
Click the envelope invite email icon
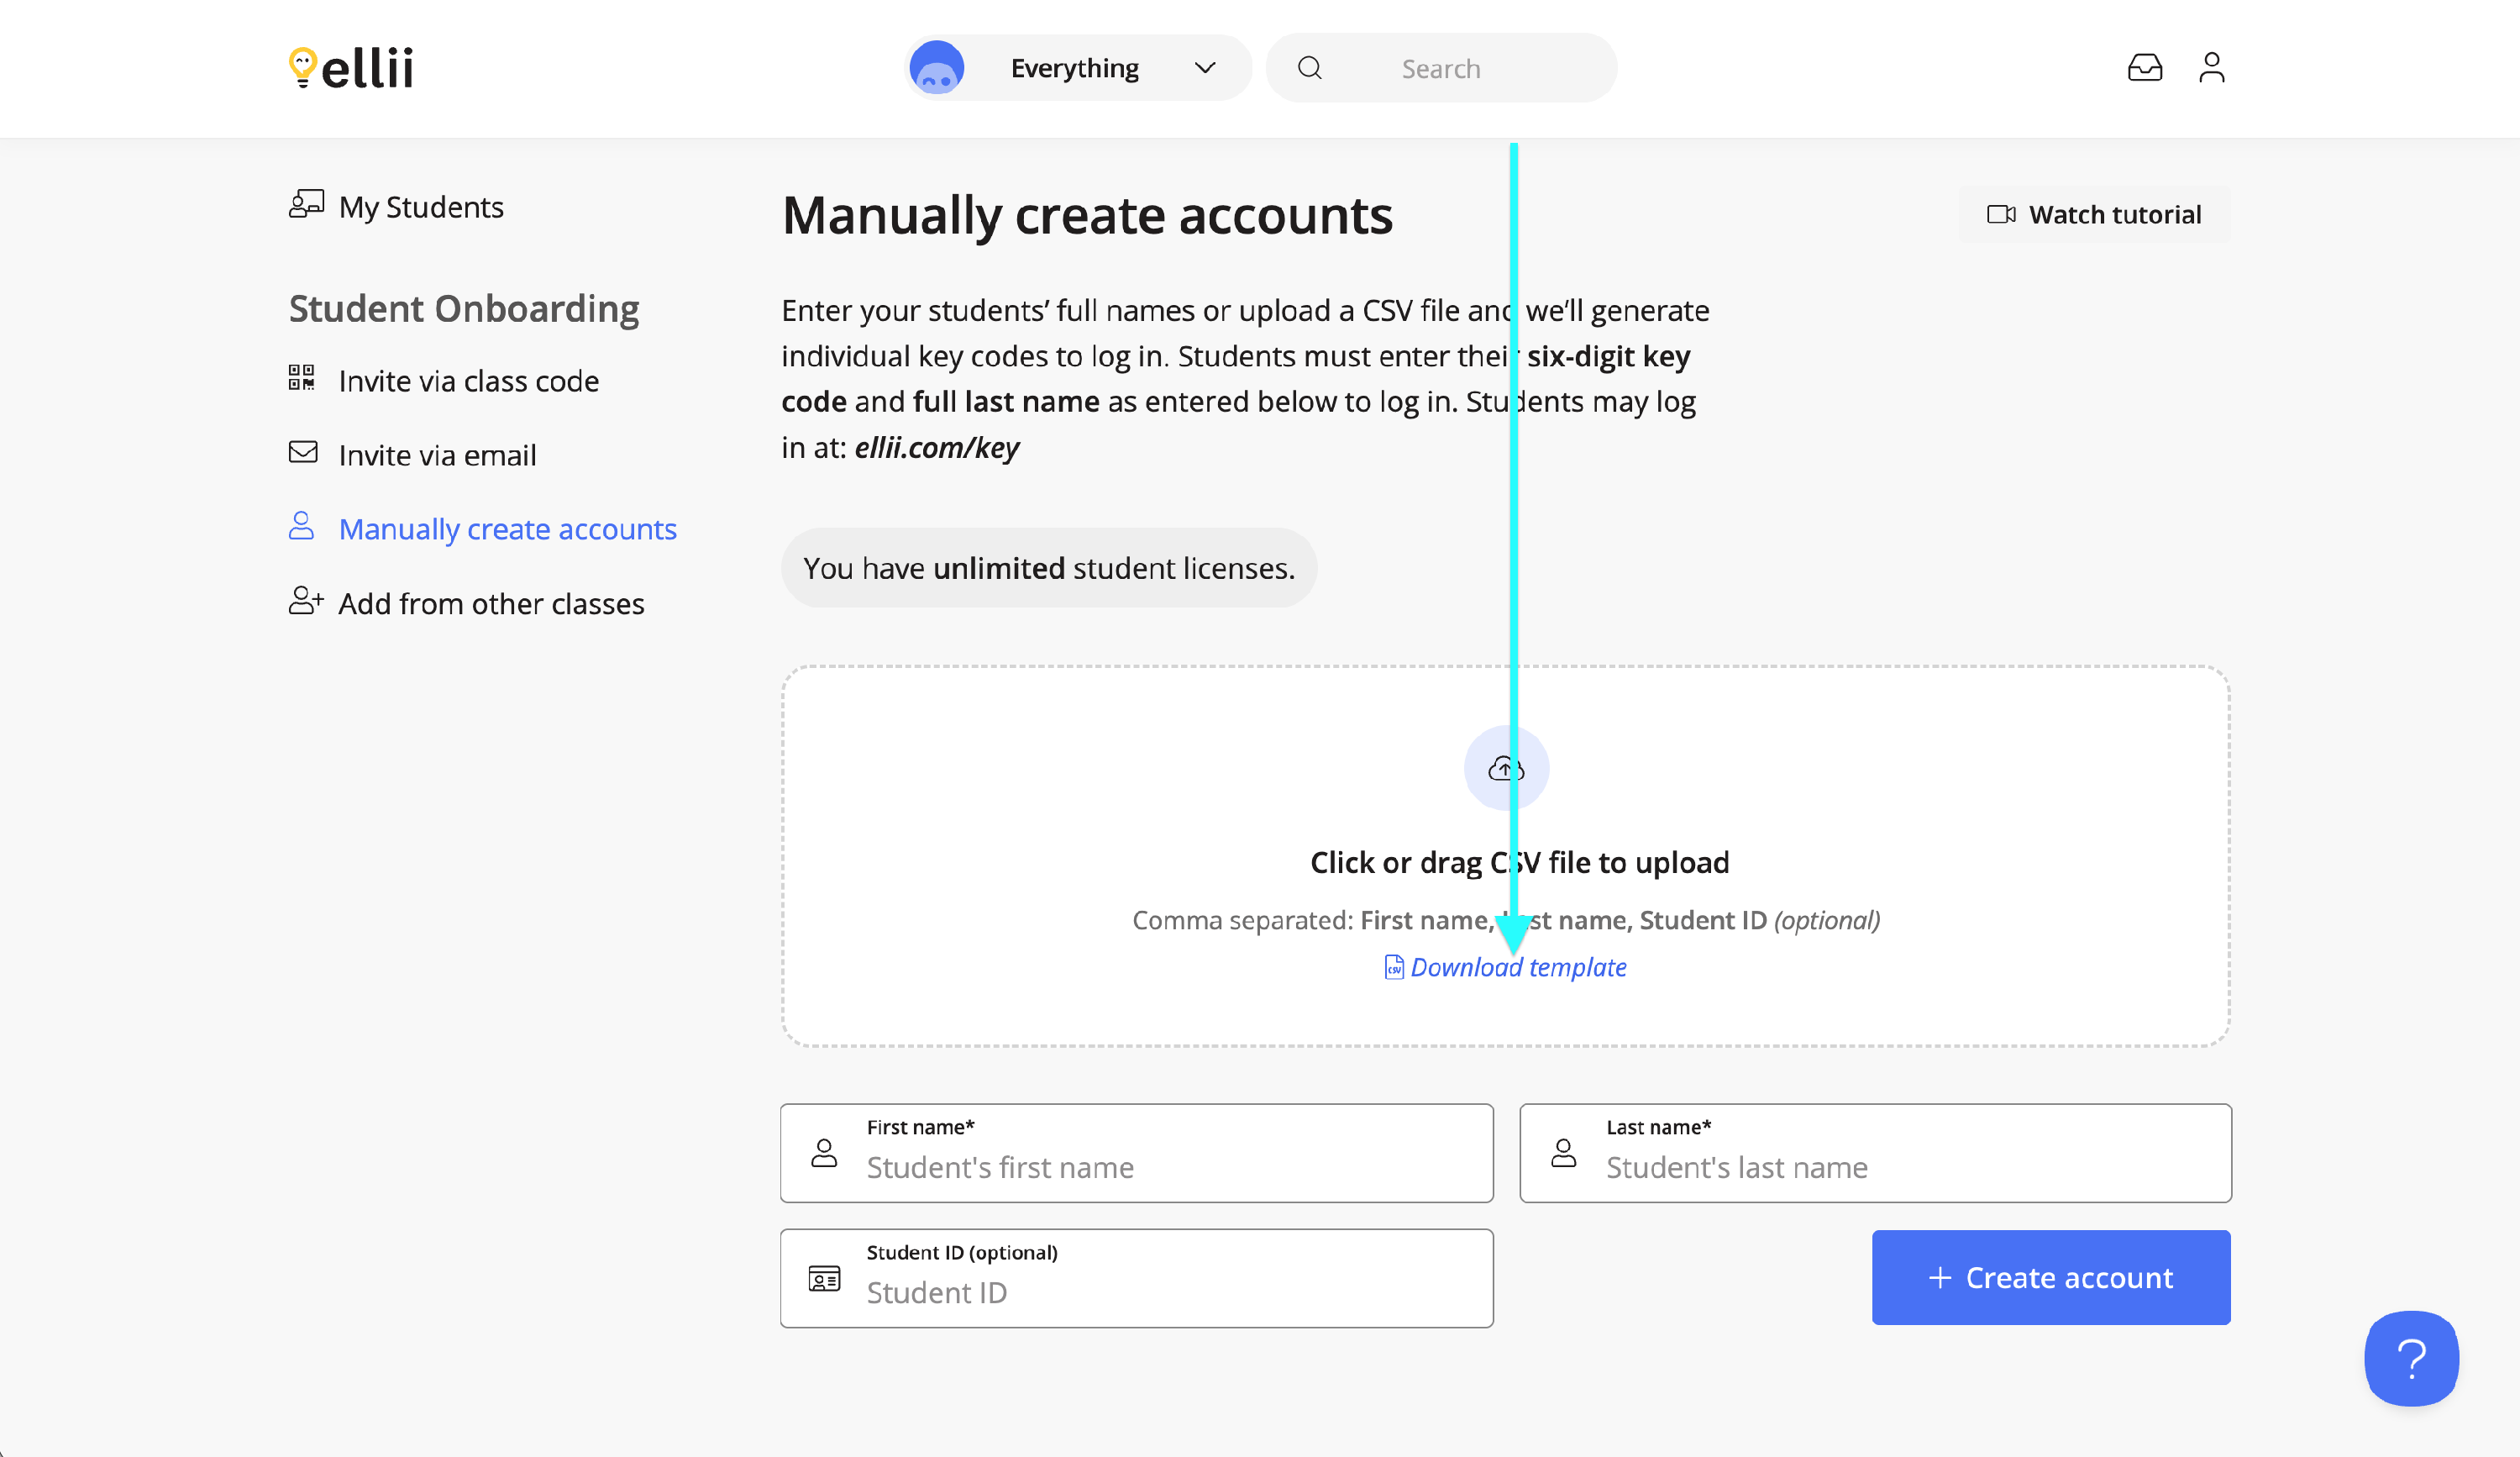pyautogui.click(x=303, y=453)
